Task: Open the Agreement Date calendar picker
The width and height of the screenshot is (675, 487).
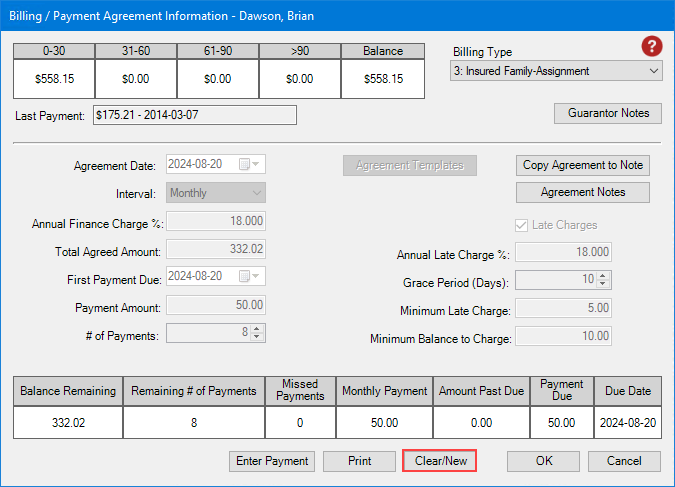Action: click(x=256, y=165)
